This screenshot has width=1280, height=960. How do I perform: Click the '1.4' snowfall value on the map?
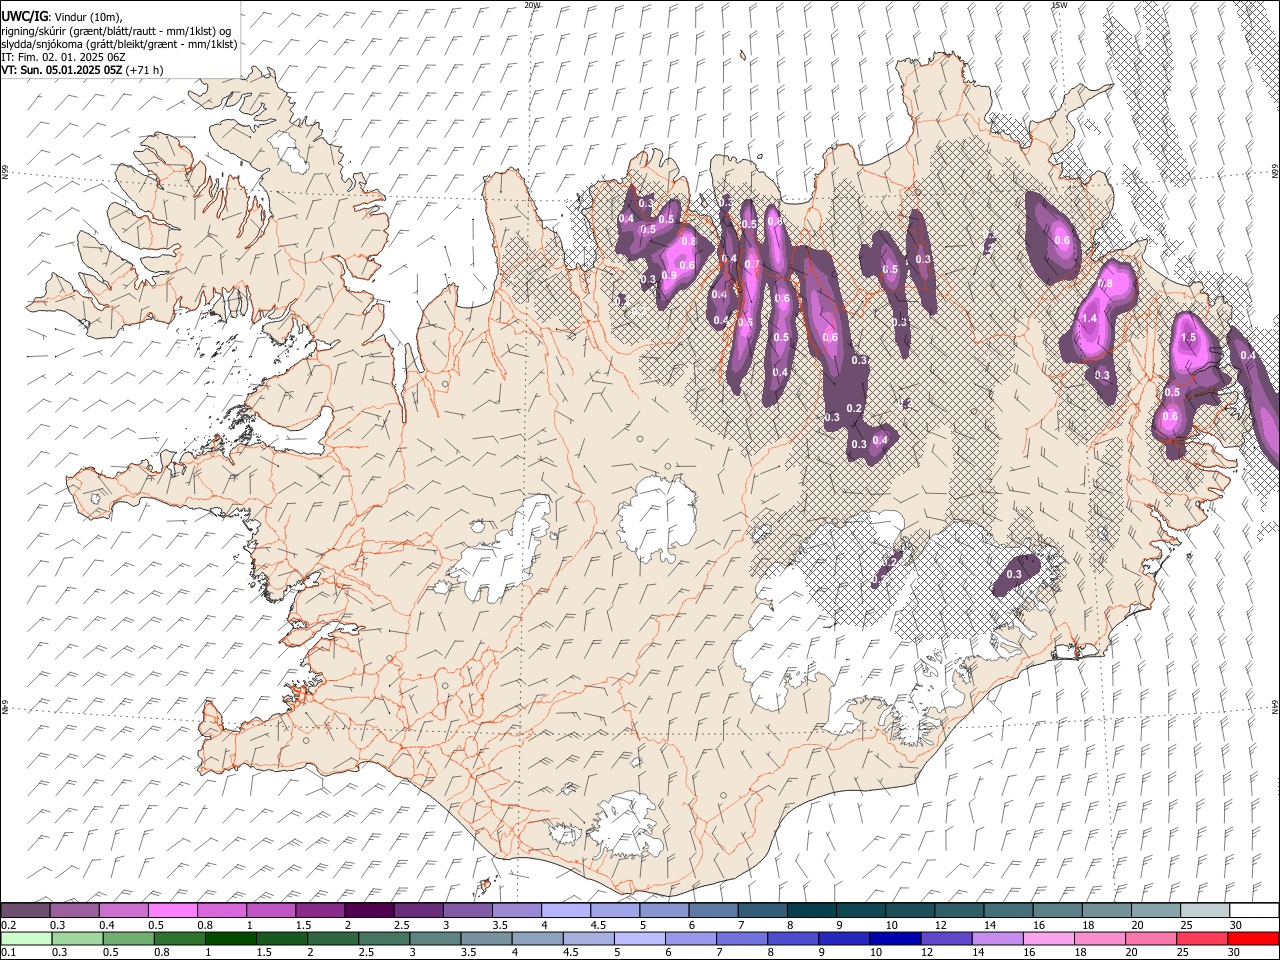point(1089,319)
